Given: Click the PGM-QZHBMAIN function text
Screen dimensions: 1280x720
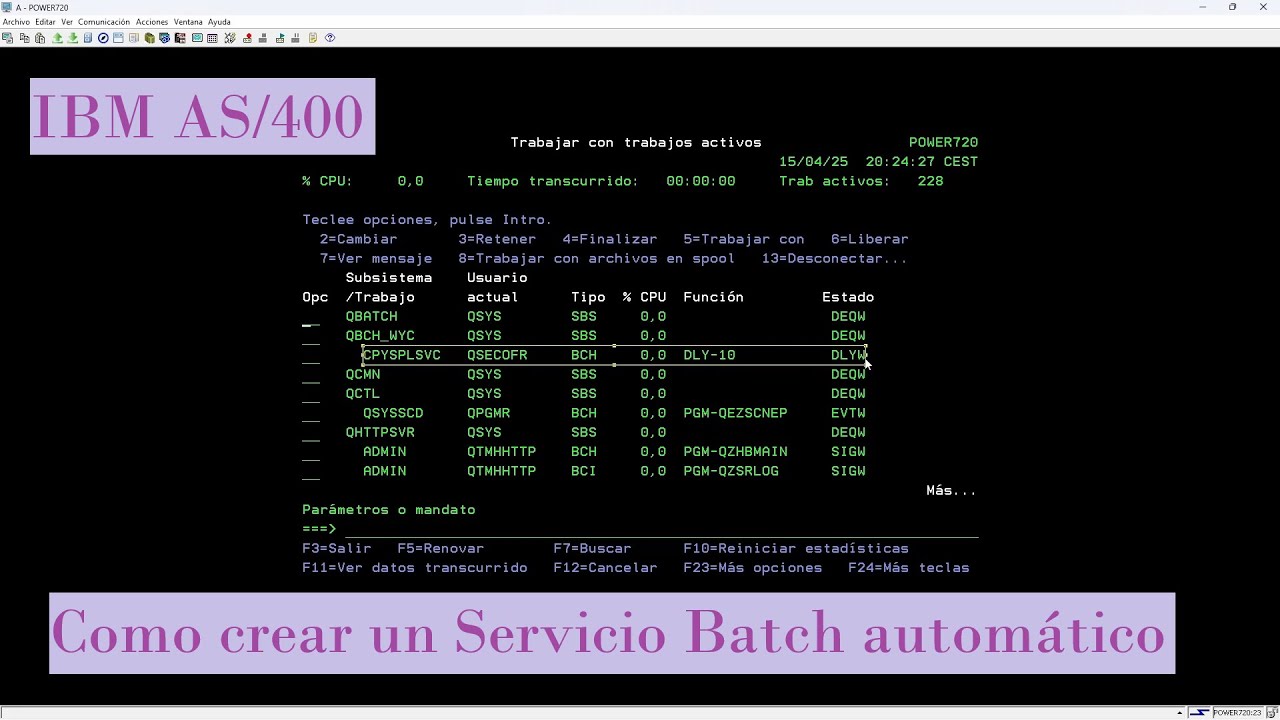Looking at the screenshot, I should click(735, 452).
